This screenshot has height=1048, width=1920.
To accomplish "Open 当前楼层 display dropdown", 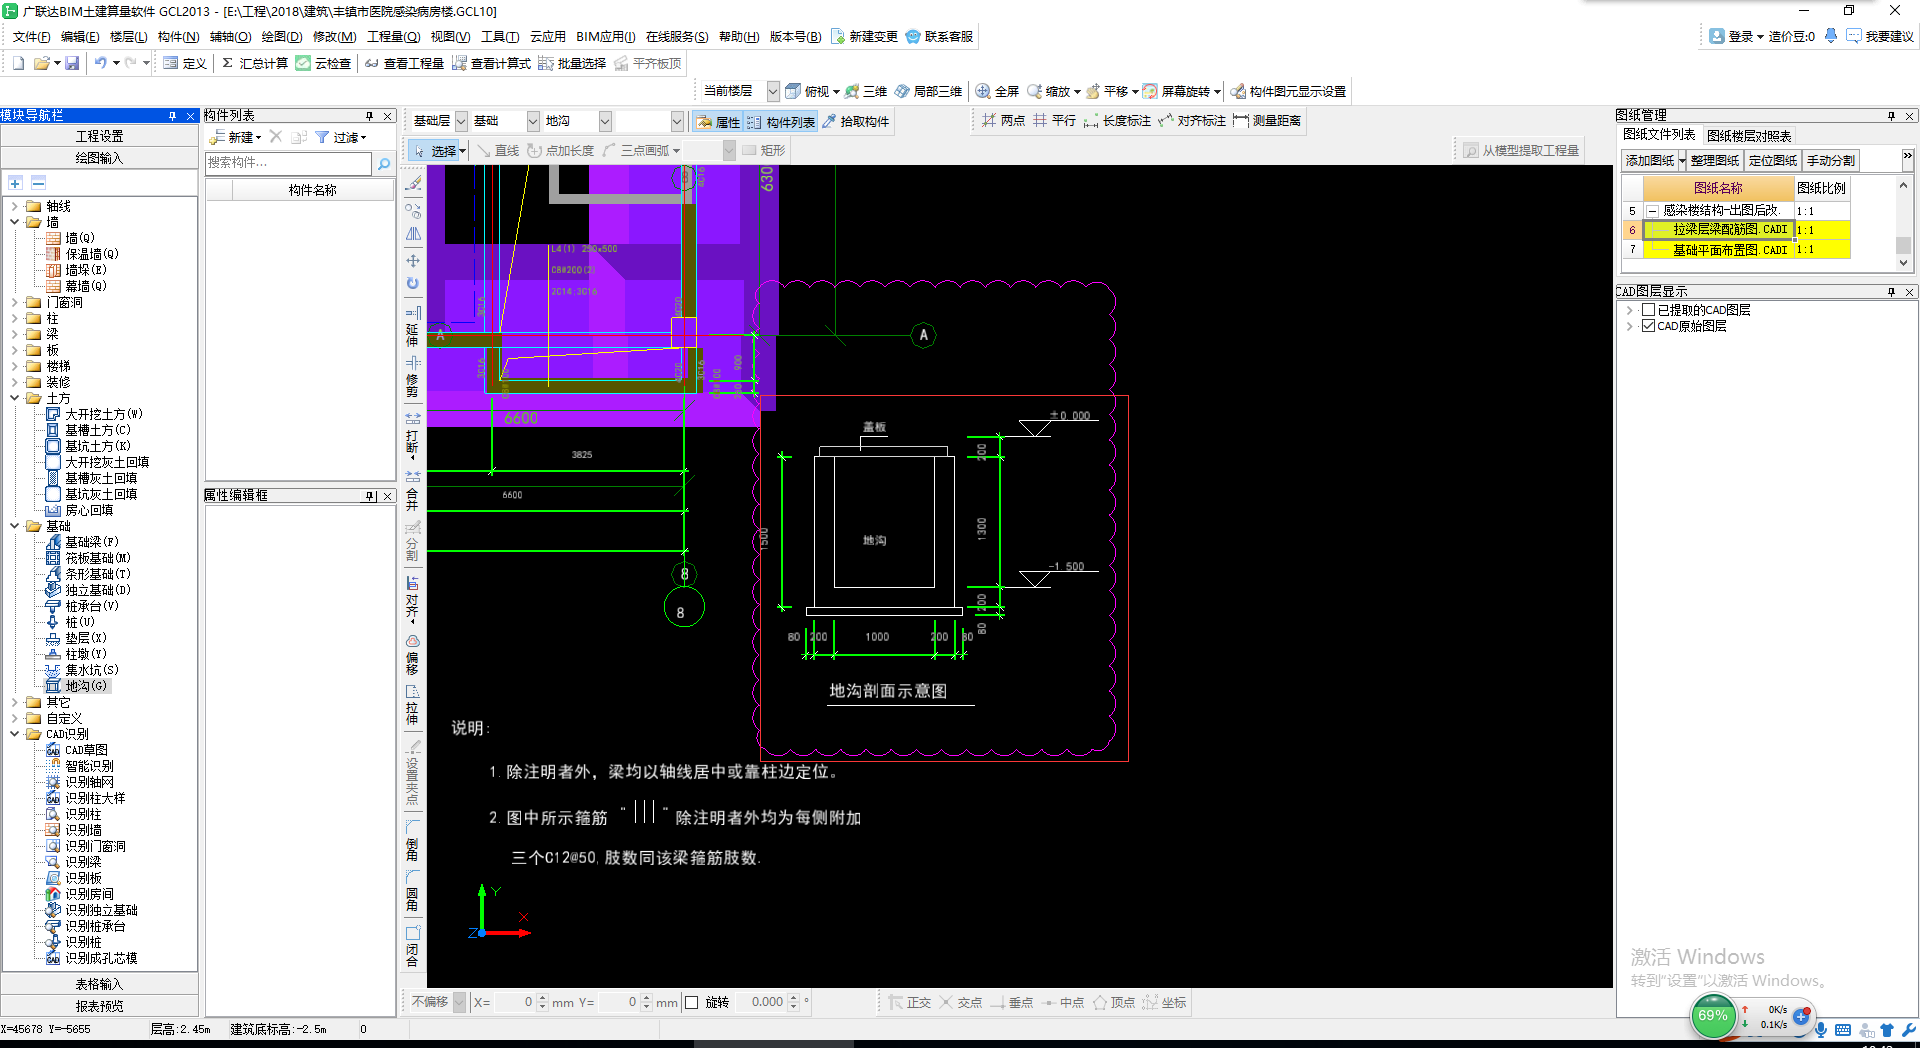I will tap(773, 91).
